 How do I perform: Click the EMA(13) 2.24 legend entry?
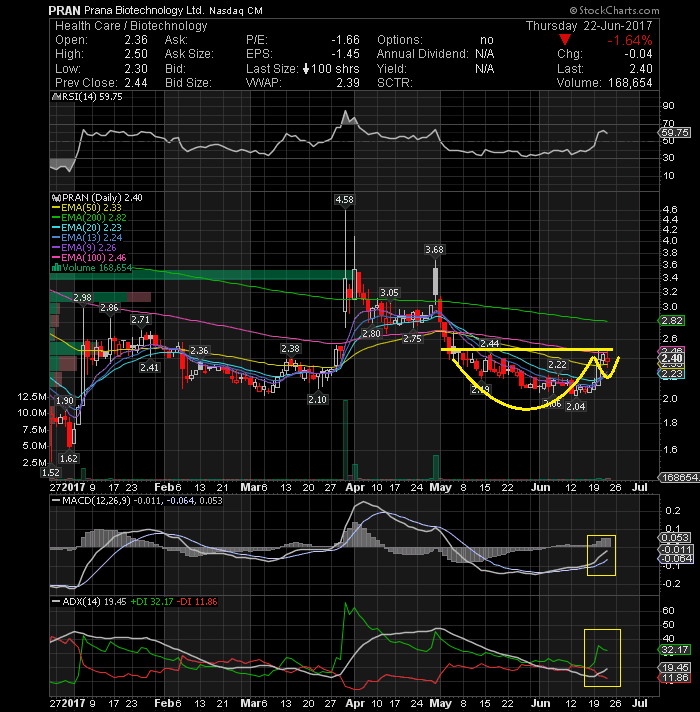[91, 237]
